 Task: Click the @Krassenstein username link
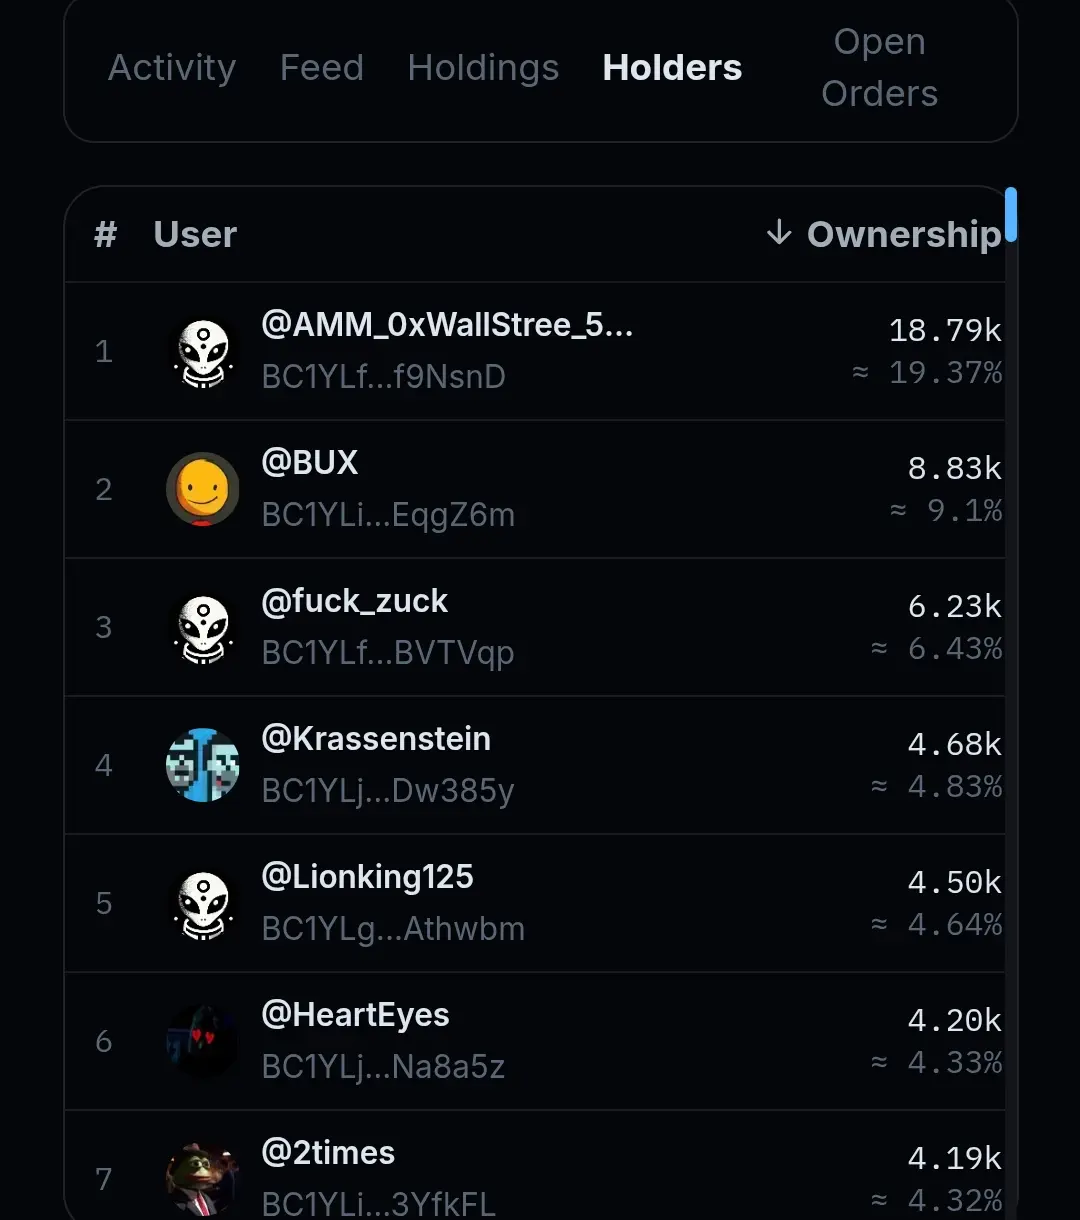pos(377,739)
